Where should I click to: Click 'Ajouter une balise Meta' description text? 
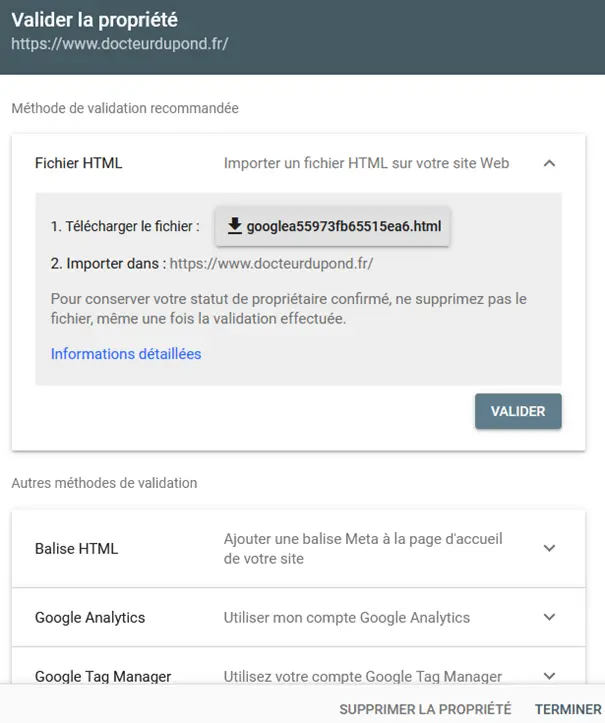(363, 548)
